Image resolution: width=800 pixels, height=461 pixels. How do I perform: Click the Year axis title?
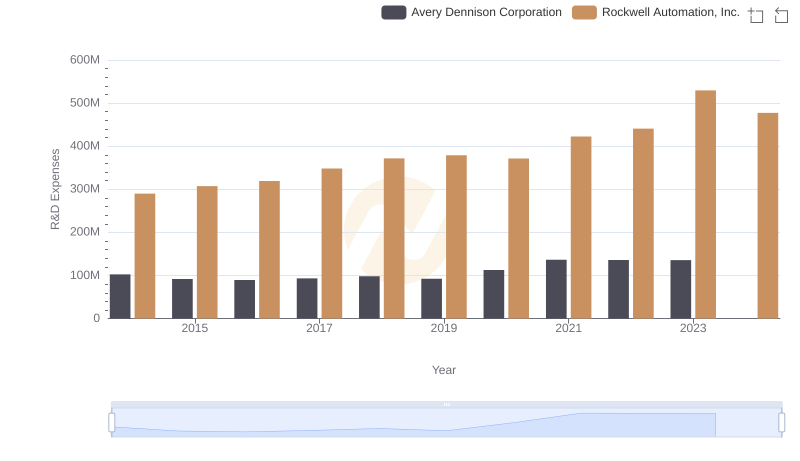[444, 370]
